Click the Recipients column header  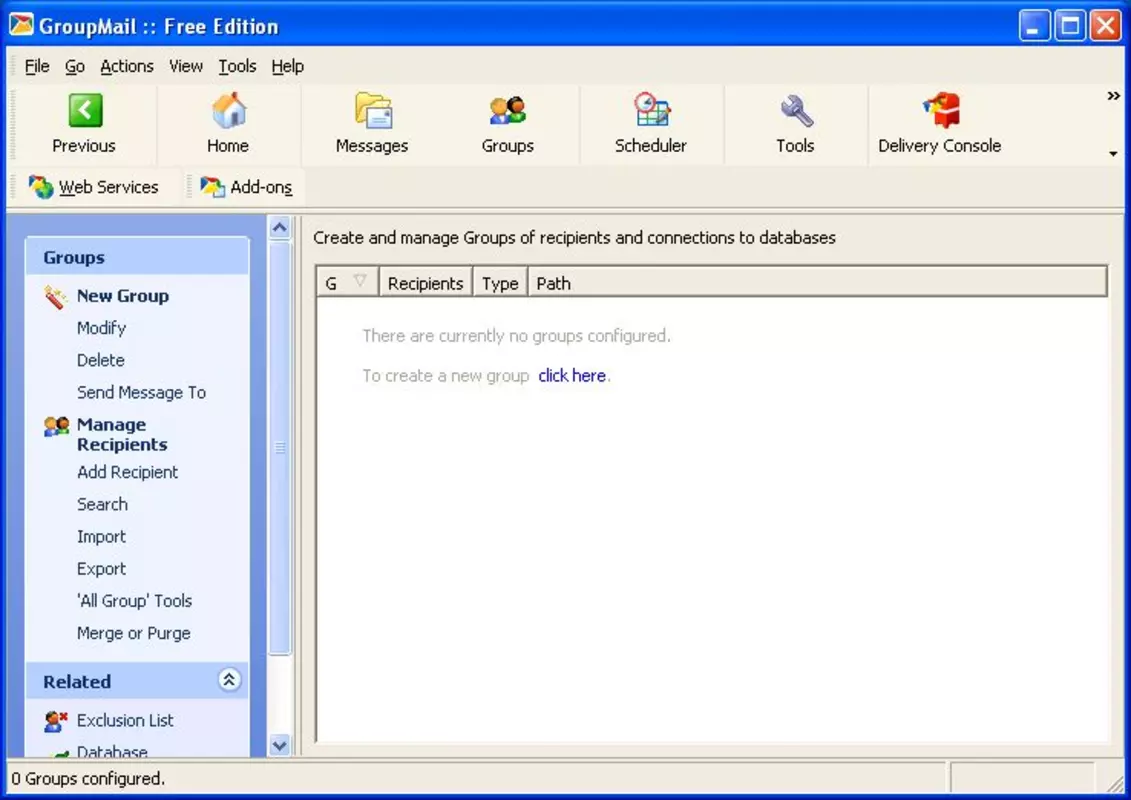426,283
